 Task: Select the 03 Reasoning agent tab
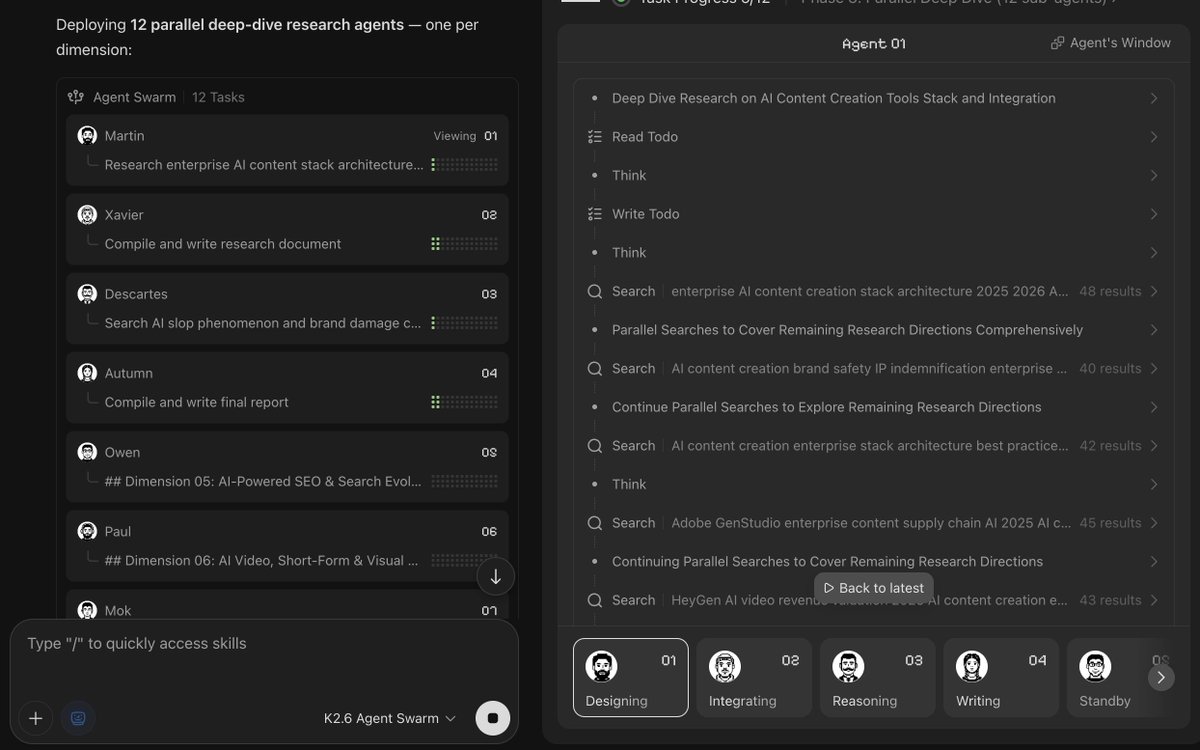pyautogui.click(x=878, y=677)
